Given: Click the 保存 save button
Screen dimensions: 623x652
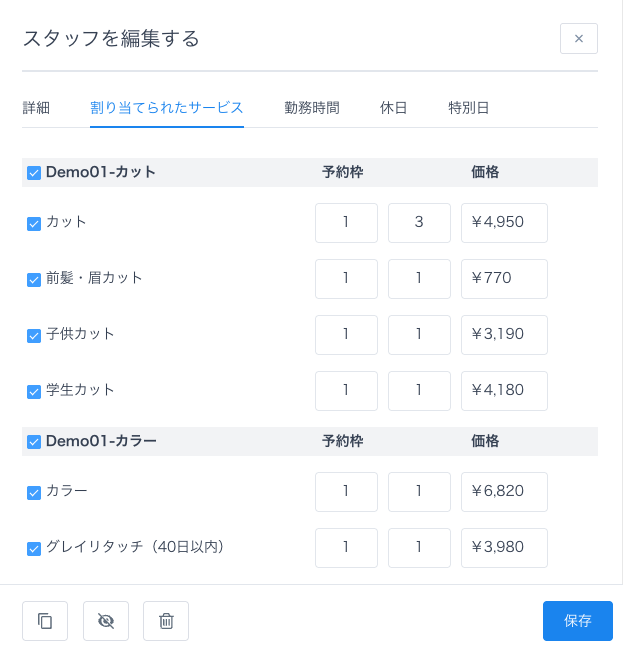Looking at the screenshot, I should coord(577,621).
